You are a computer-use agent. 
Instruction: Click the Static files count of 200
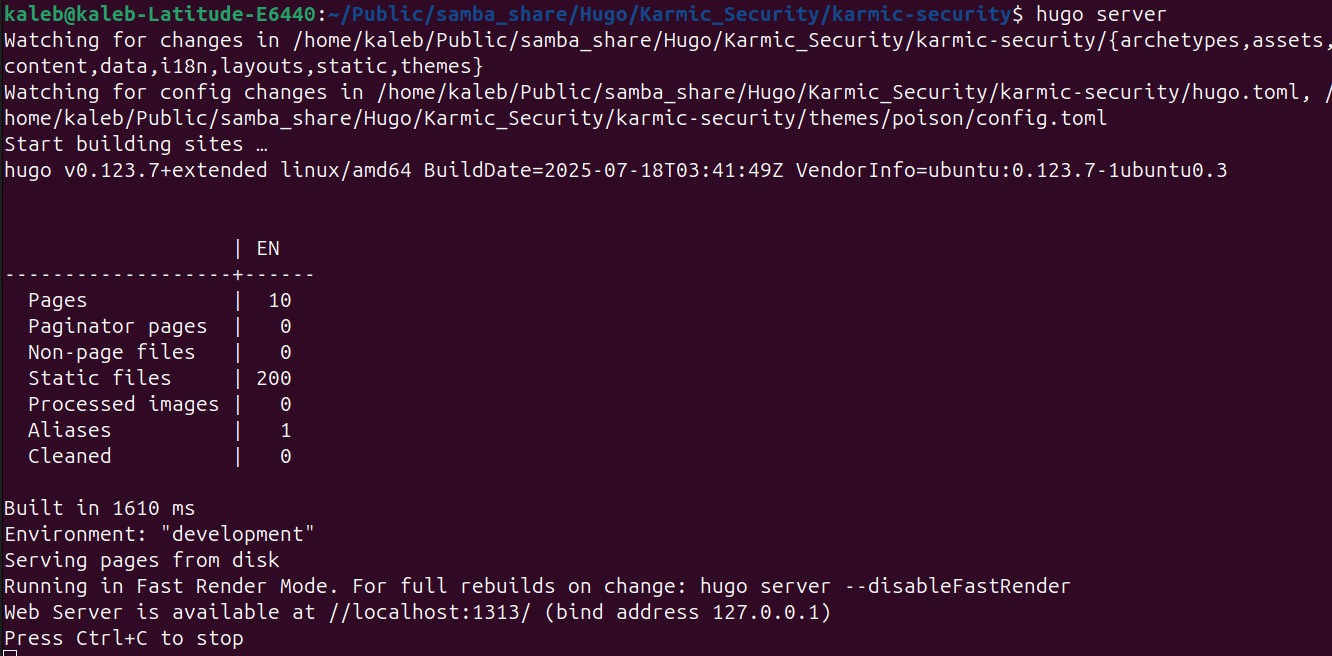274,378
